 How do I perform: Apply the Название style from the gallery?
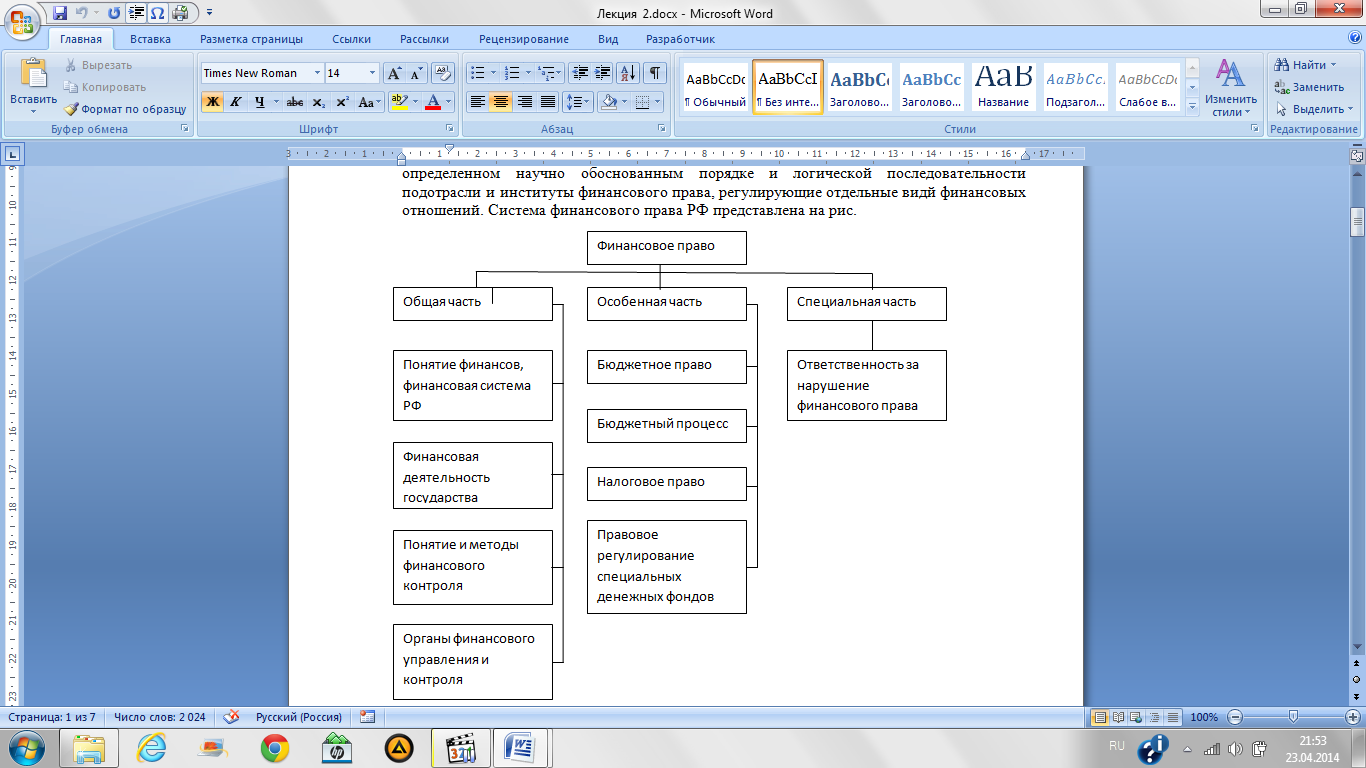(x=1004, y=87)
